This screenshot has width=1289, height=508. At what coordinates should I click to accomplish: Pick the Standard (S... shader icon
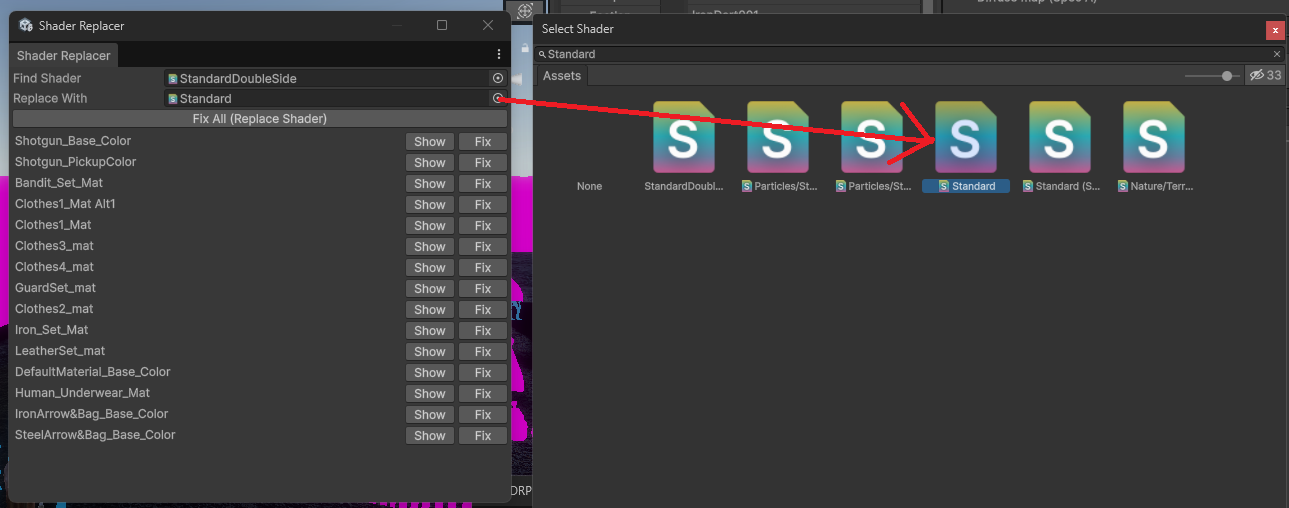click(1059, 140)
